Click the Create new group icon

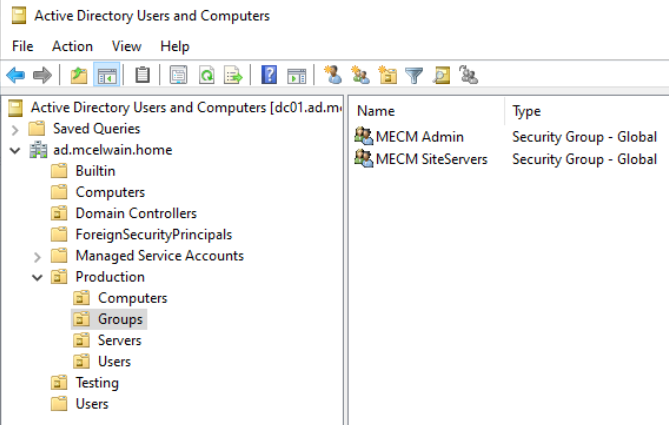pos(361,75)
